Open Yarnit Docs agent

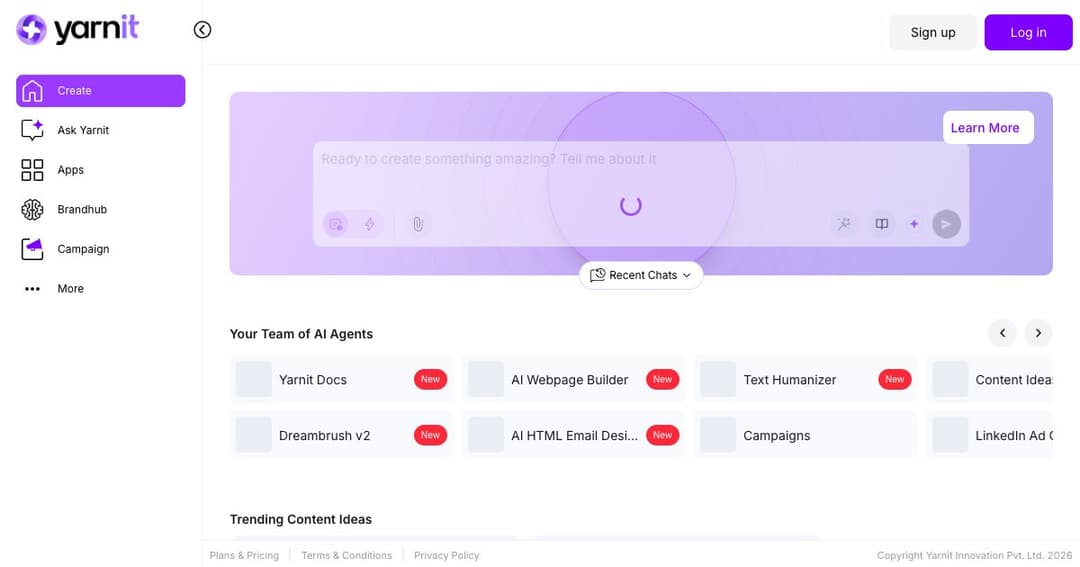(341, 379)
